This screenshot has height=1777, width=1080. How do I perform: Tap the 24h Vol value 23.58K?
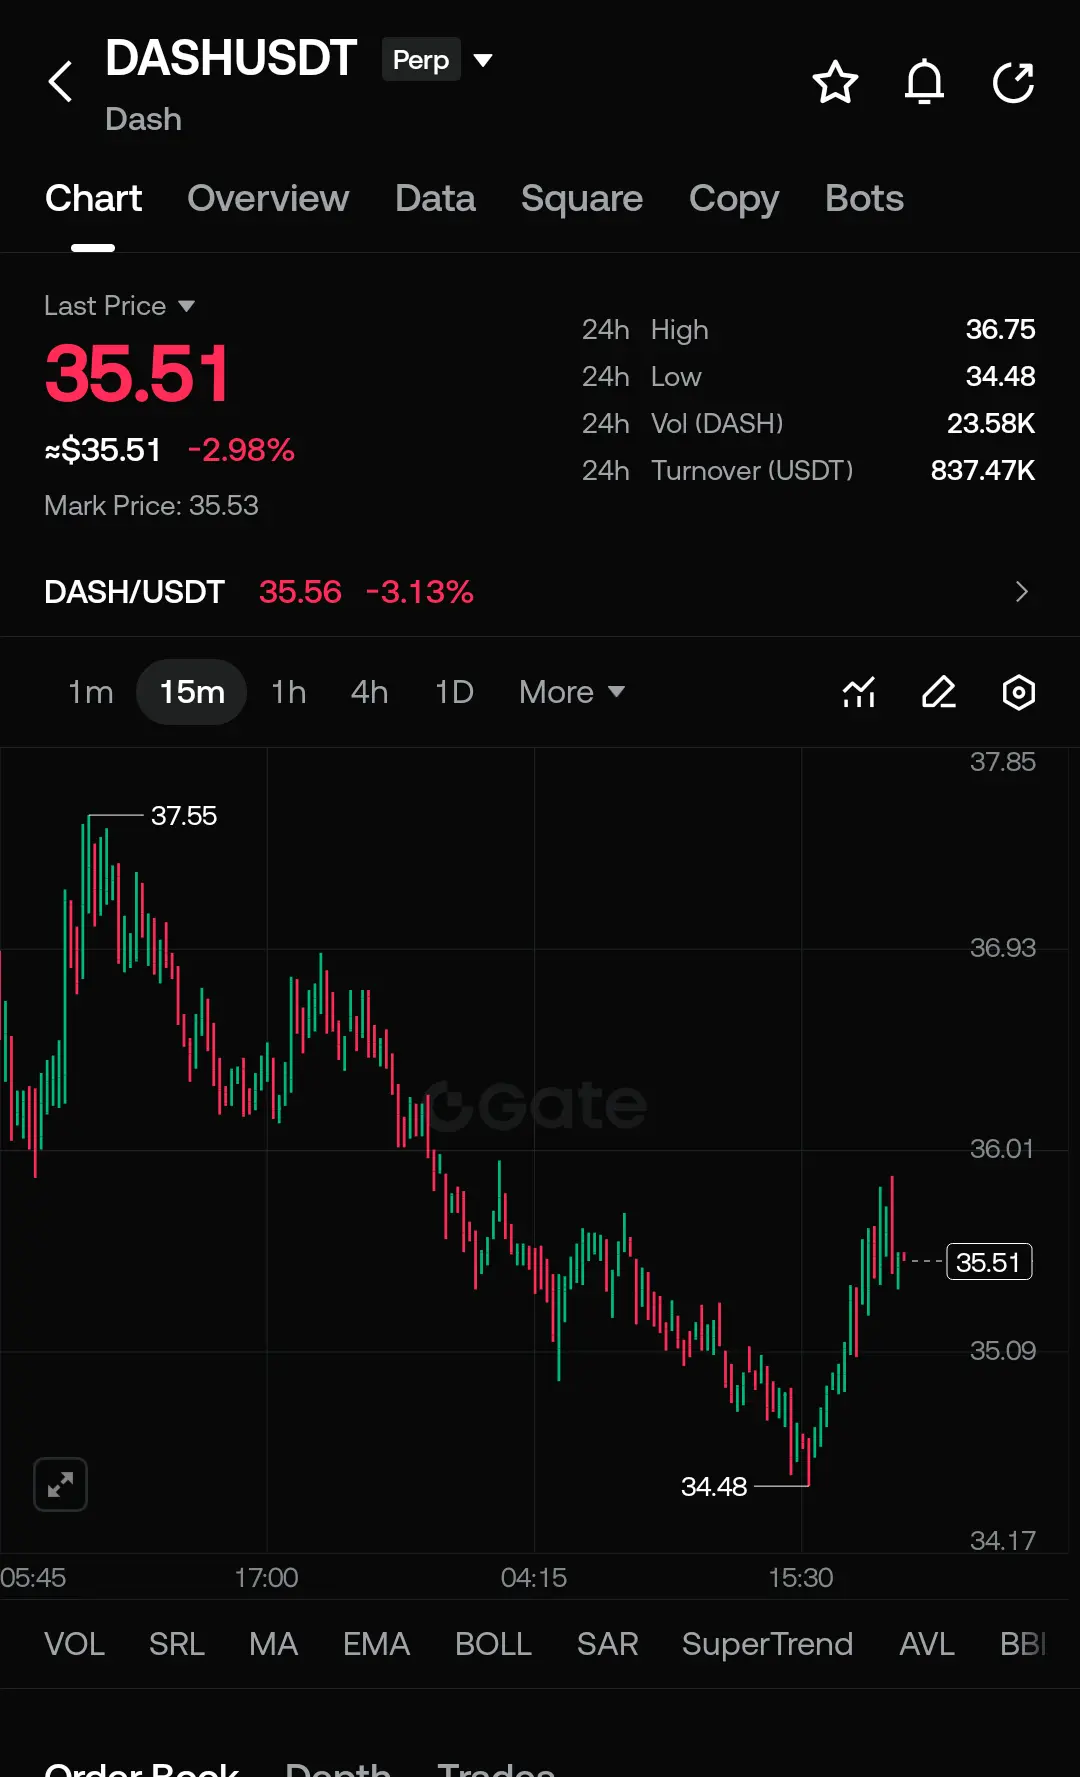tap(991, 424)
